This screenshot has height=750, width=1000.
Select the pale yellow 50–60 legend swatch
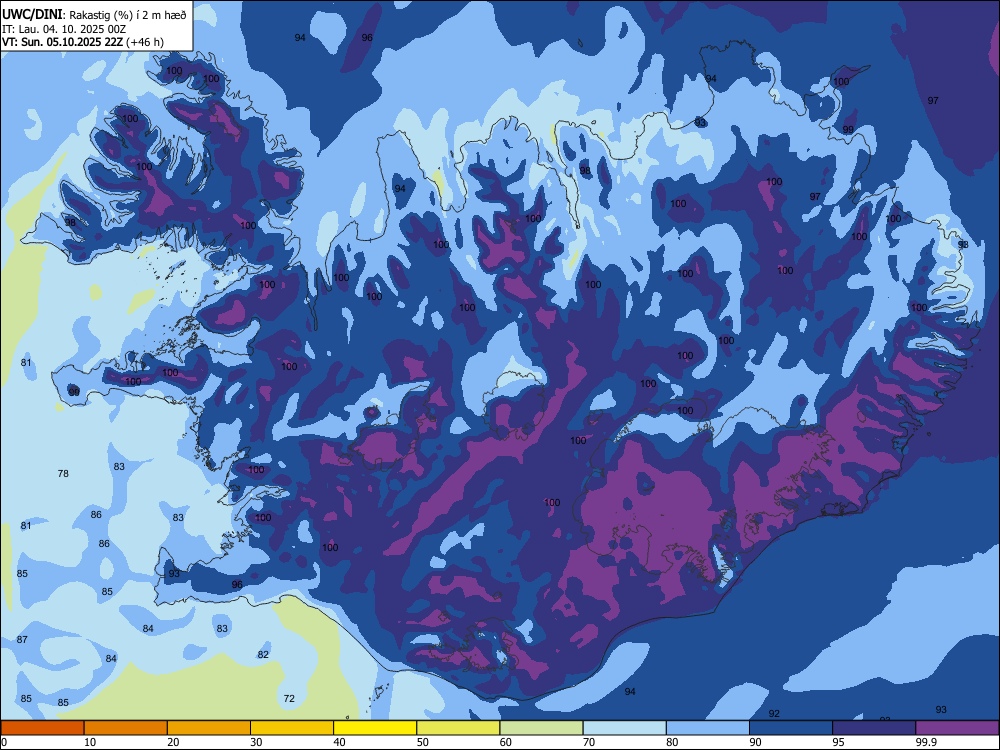point(458,728)
